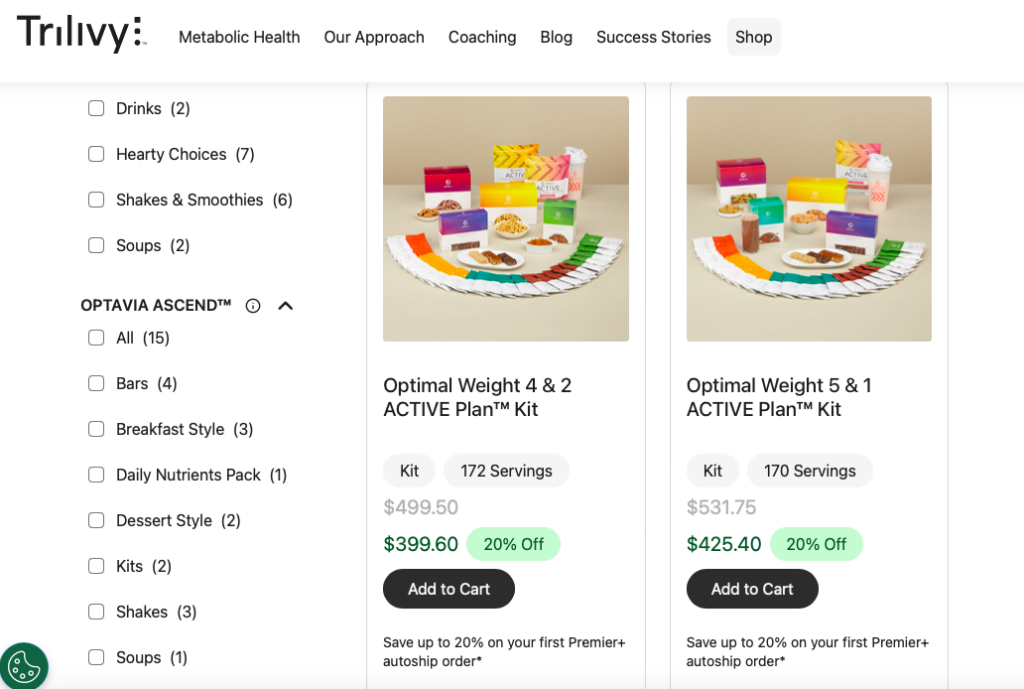Open cookie preferences icon

(24, 666)
